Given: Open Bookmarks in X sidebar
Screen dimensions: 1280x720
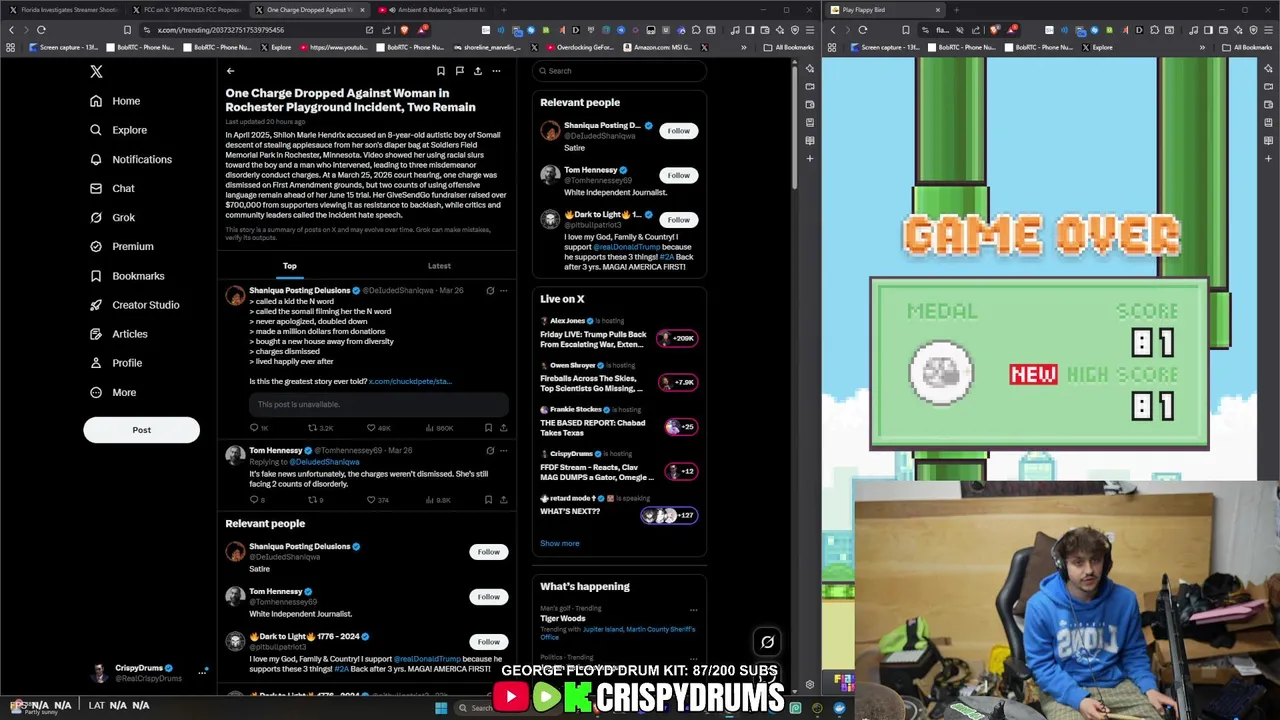Looking at the screenshot, I should tap(126, 276).
